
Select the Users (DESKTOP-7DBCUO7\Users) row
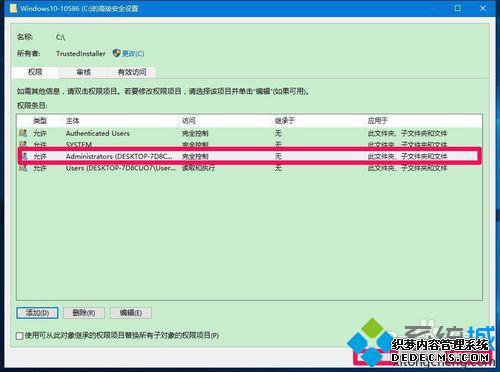click(249, 168)
